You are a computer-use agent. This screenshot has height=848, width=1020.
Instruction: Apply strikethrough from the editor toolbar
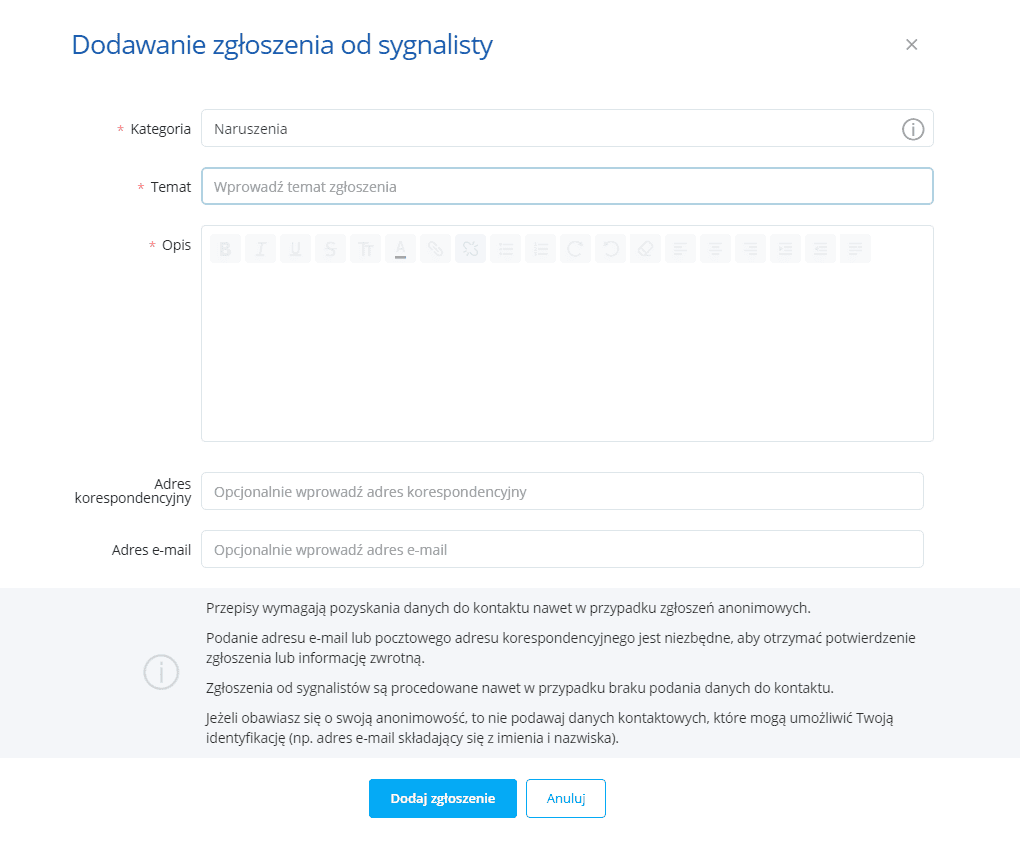pos(330,249)
